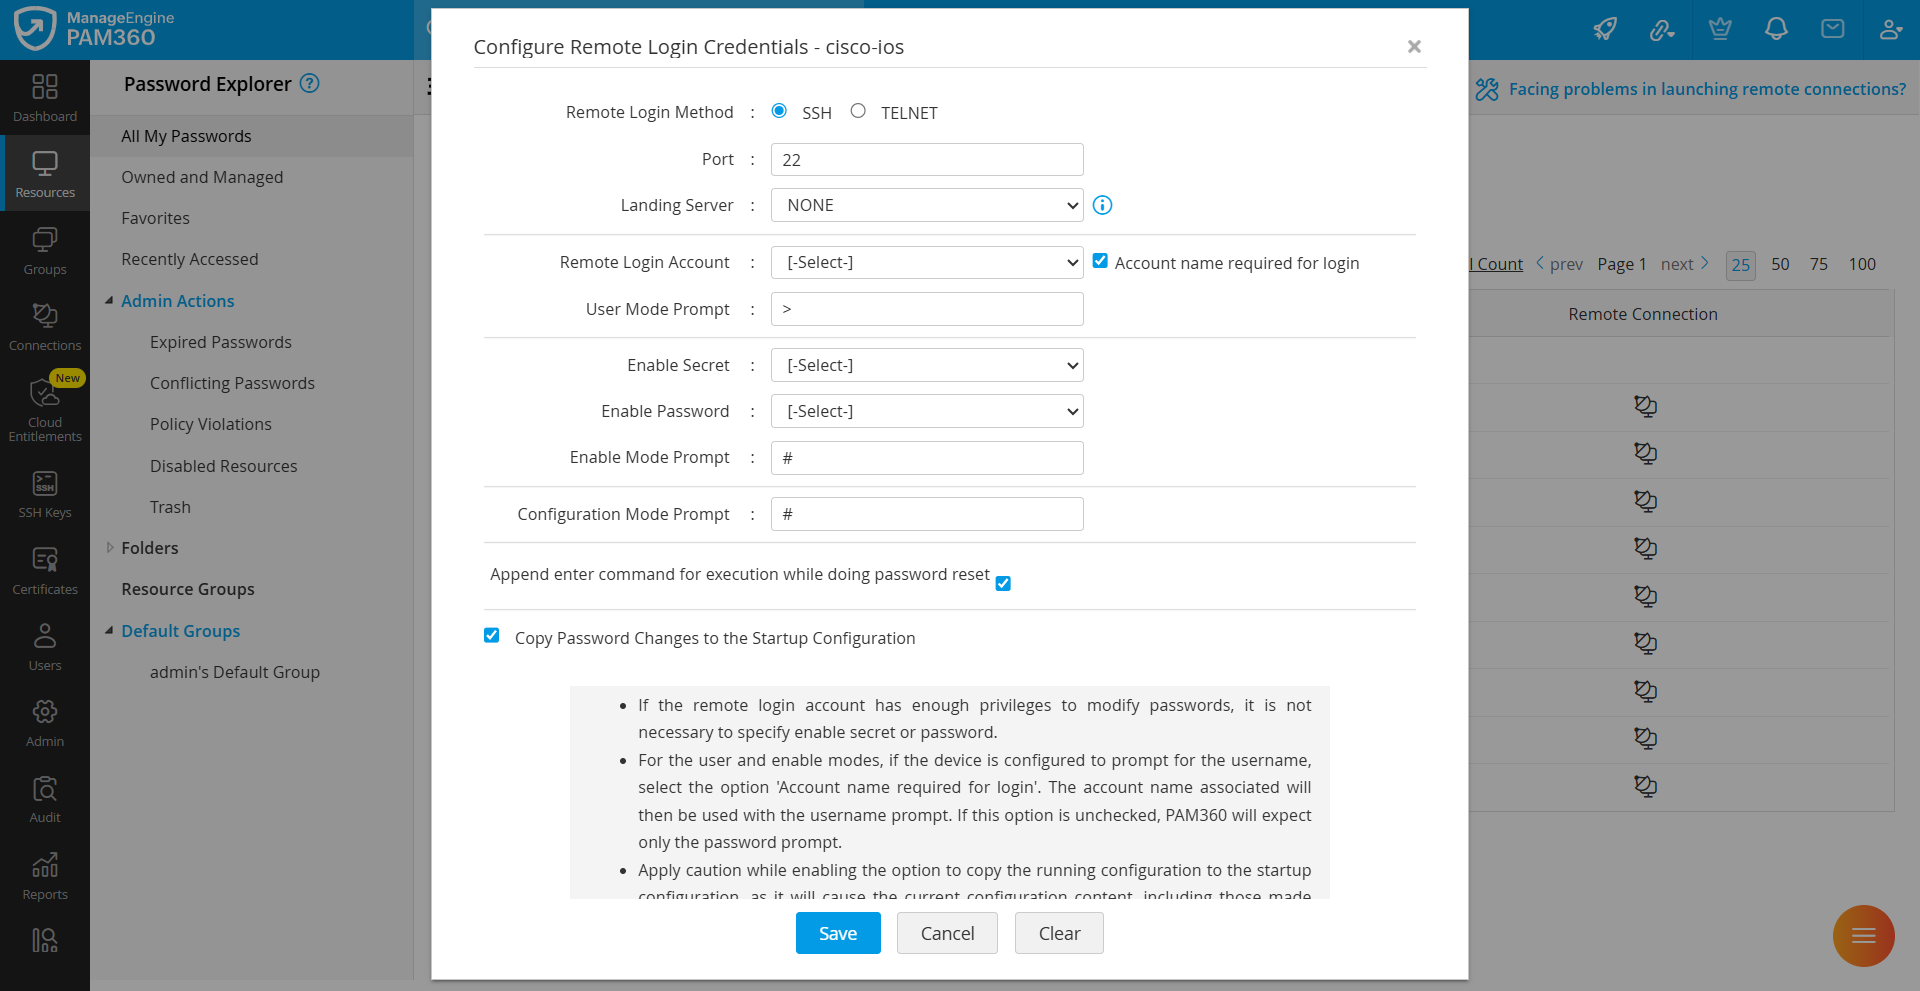Click the Save button

(838, 933)
